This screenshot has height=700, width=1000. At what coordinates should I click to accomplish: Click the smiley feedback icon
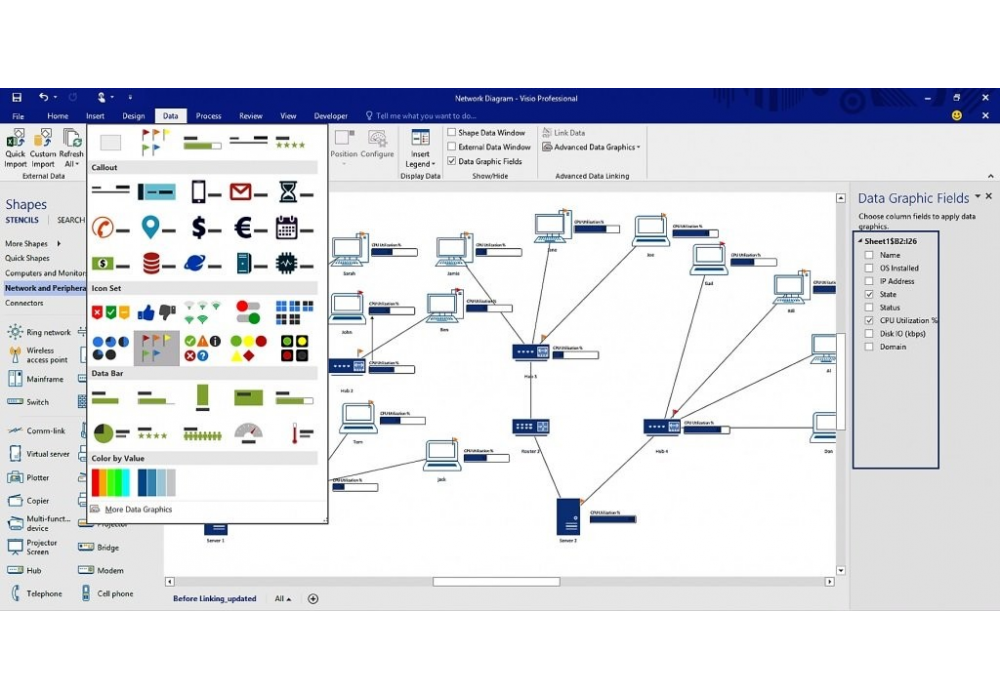pos(957,115)
